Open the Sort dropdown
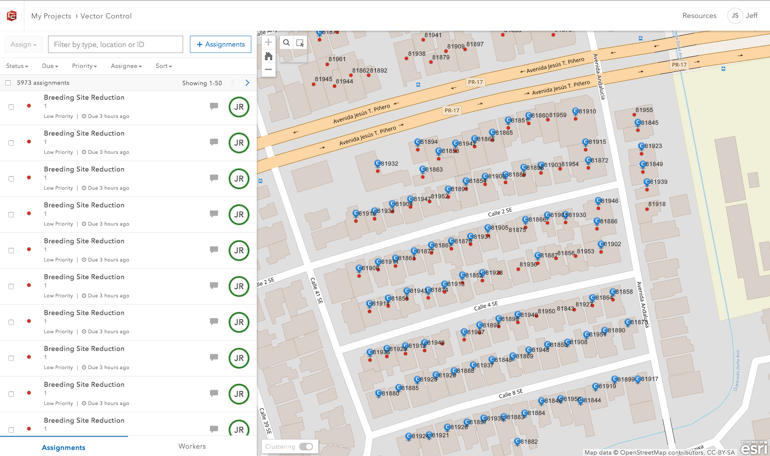Viewport: 770px width, 456px height. 164,66
